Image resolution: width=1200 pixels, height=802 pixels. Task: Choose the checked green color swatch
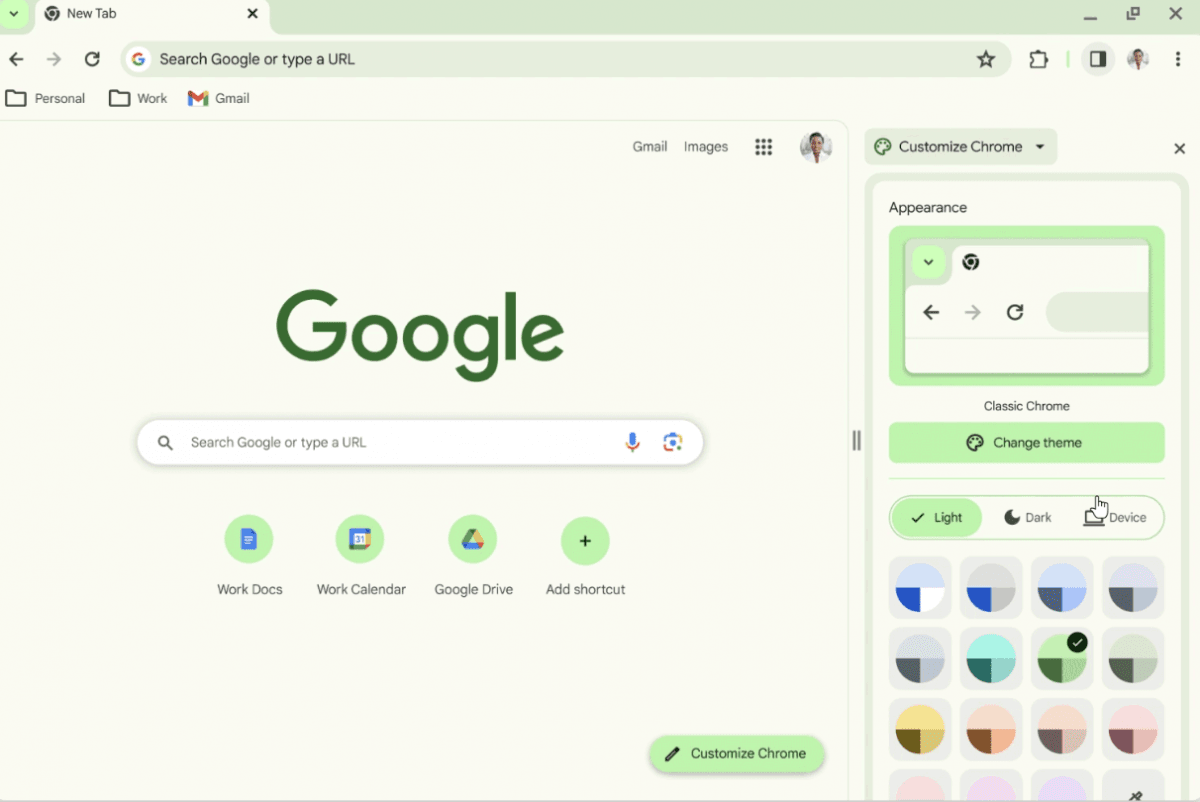point(1062,659)
